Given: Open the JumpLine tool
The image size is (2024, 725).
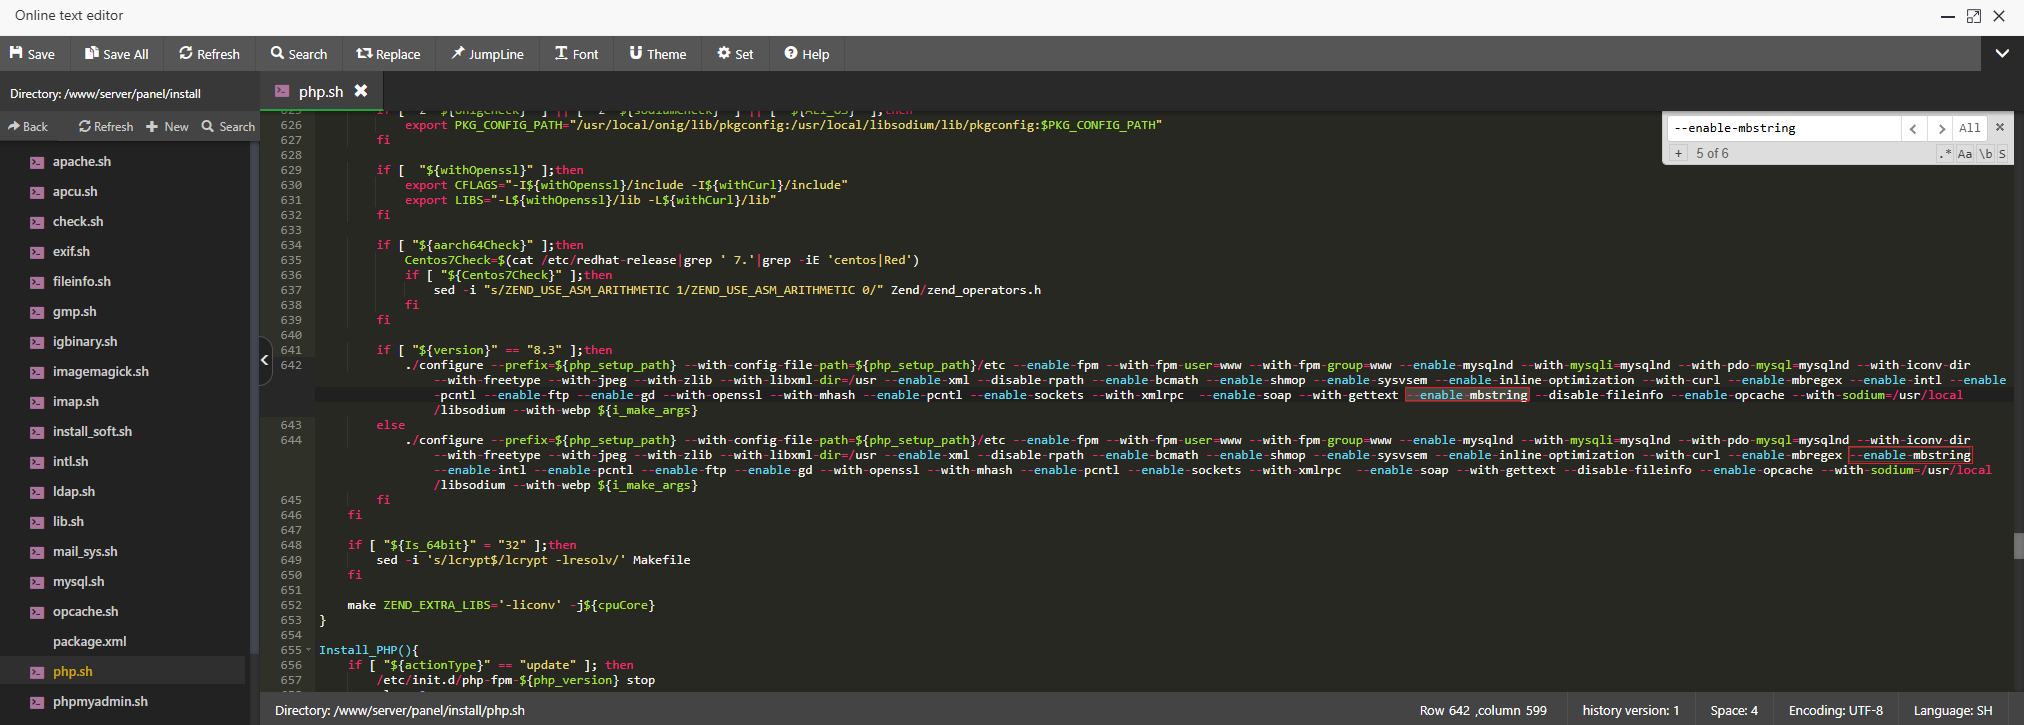Looking at the screenshot, I should 487,54.
